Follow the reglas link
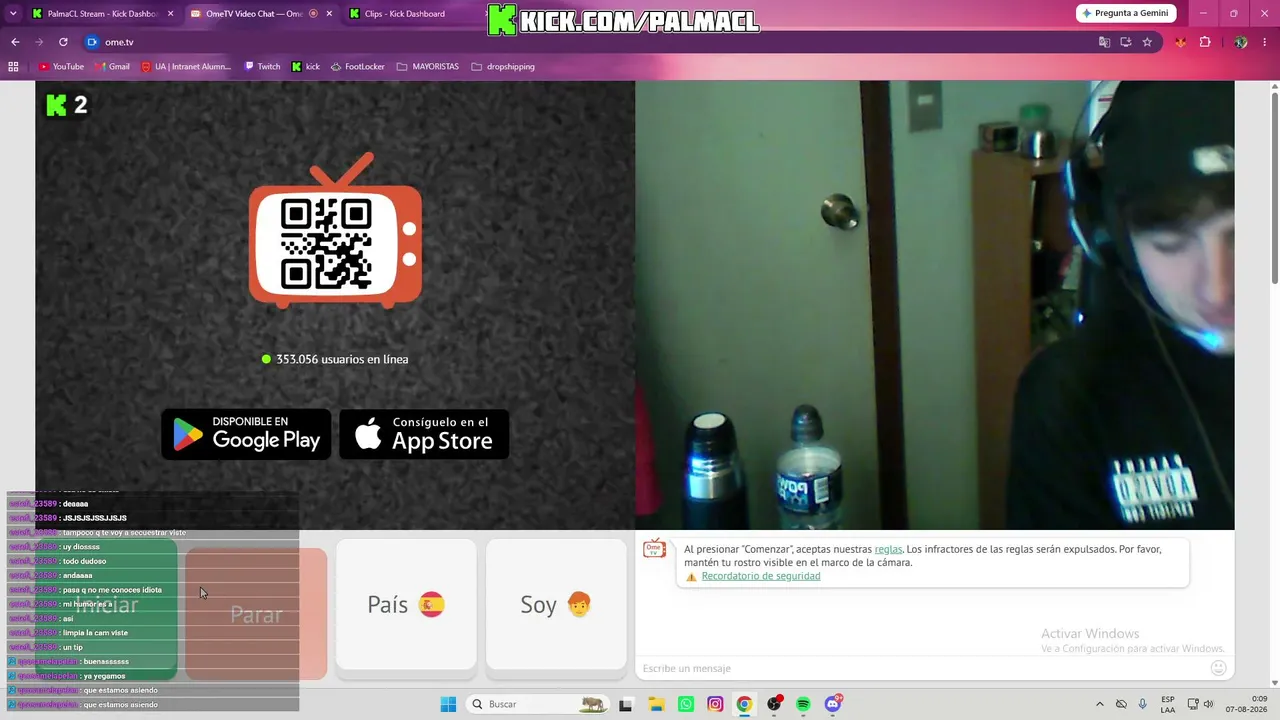Image resolution: width=1280 pixels, height=720 pixels. 888,549
